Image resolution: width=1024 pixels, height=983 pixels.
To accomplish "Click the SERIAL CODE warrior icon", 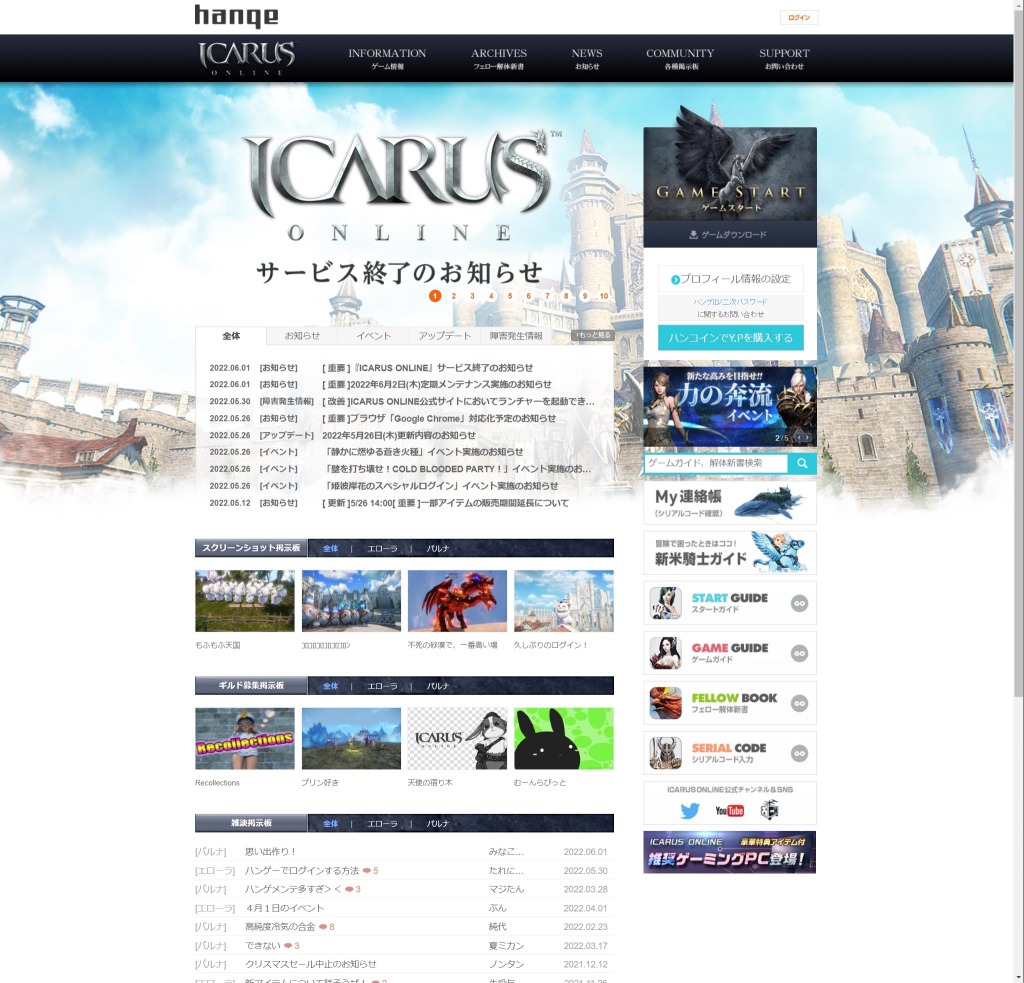I will [665, 753].
